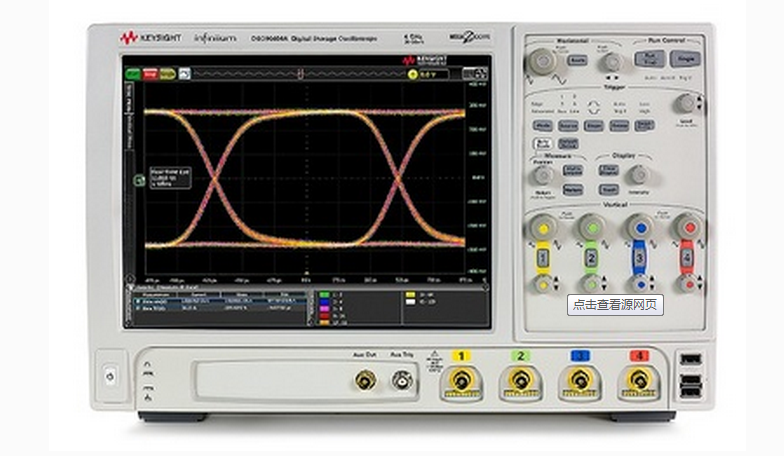Turn the blue channel 3 offset knob

[x=640, y=284]
